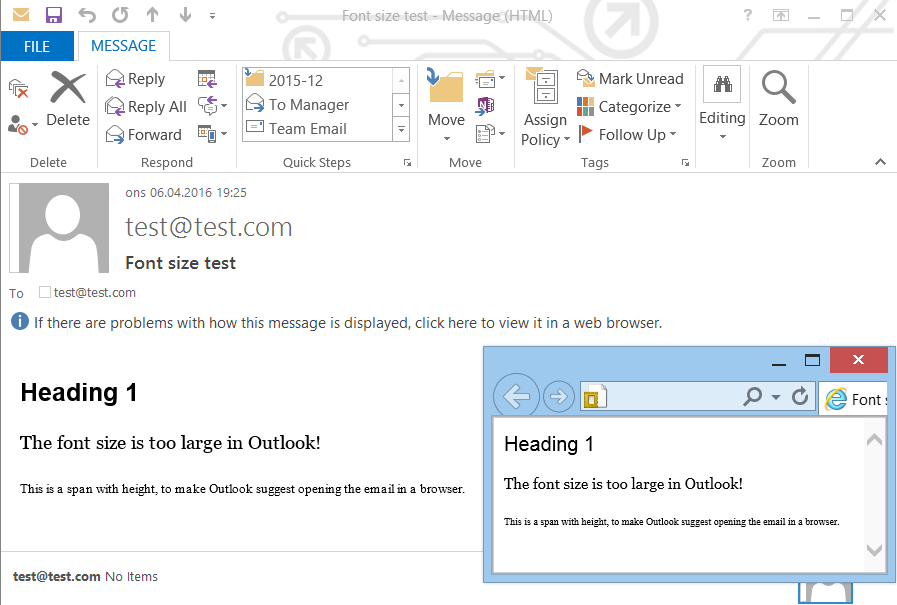Collapse the ribbon with chevron arrow

[880, 162]
